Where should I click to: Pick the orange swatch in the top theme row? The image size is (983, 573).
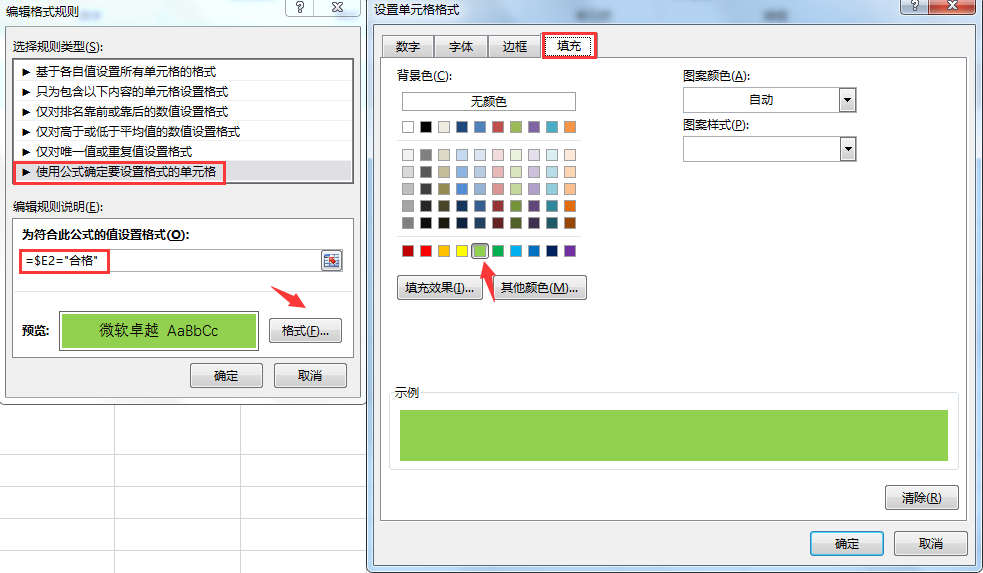click(570, 127)
